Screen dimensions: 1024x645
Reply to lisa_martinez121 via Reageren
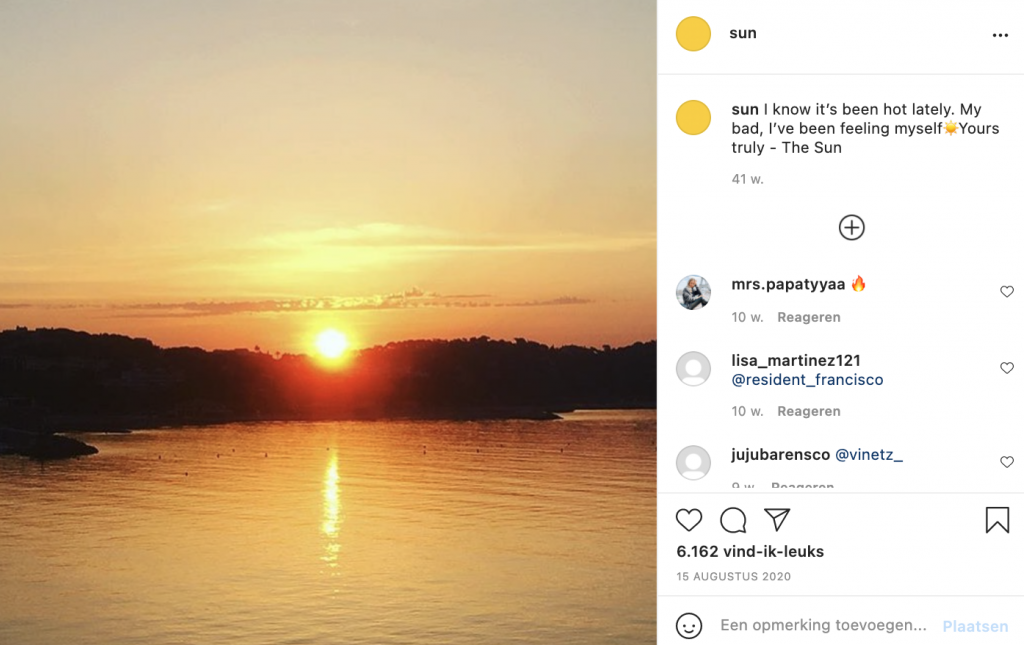(808, 411)
